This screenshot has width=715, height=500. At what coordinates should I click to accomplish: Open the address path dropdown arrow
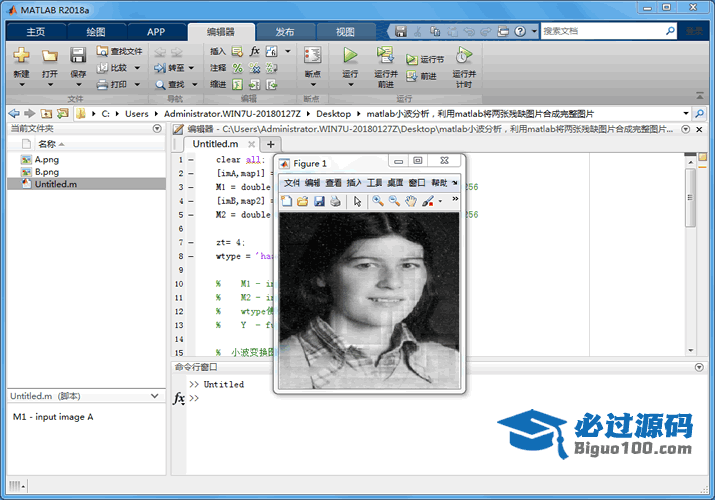click(686, 114)
